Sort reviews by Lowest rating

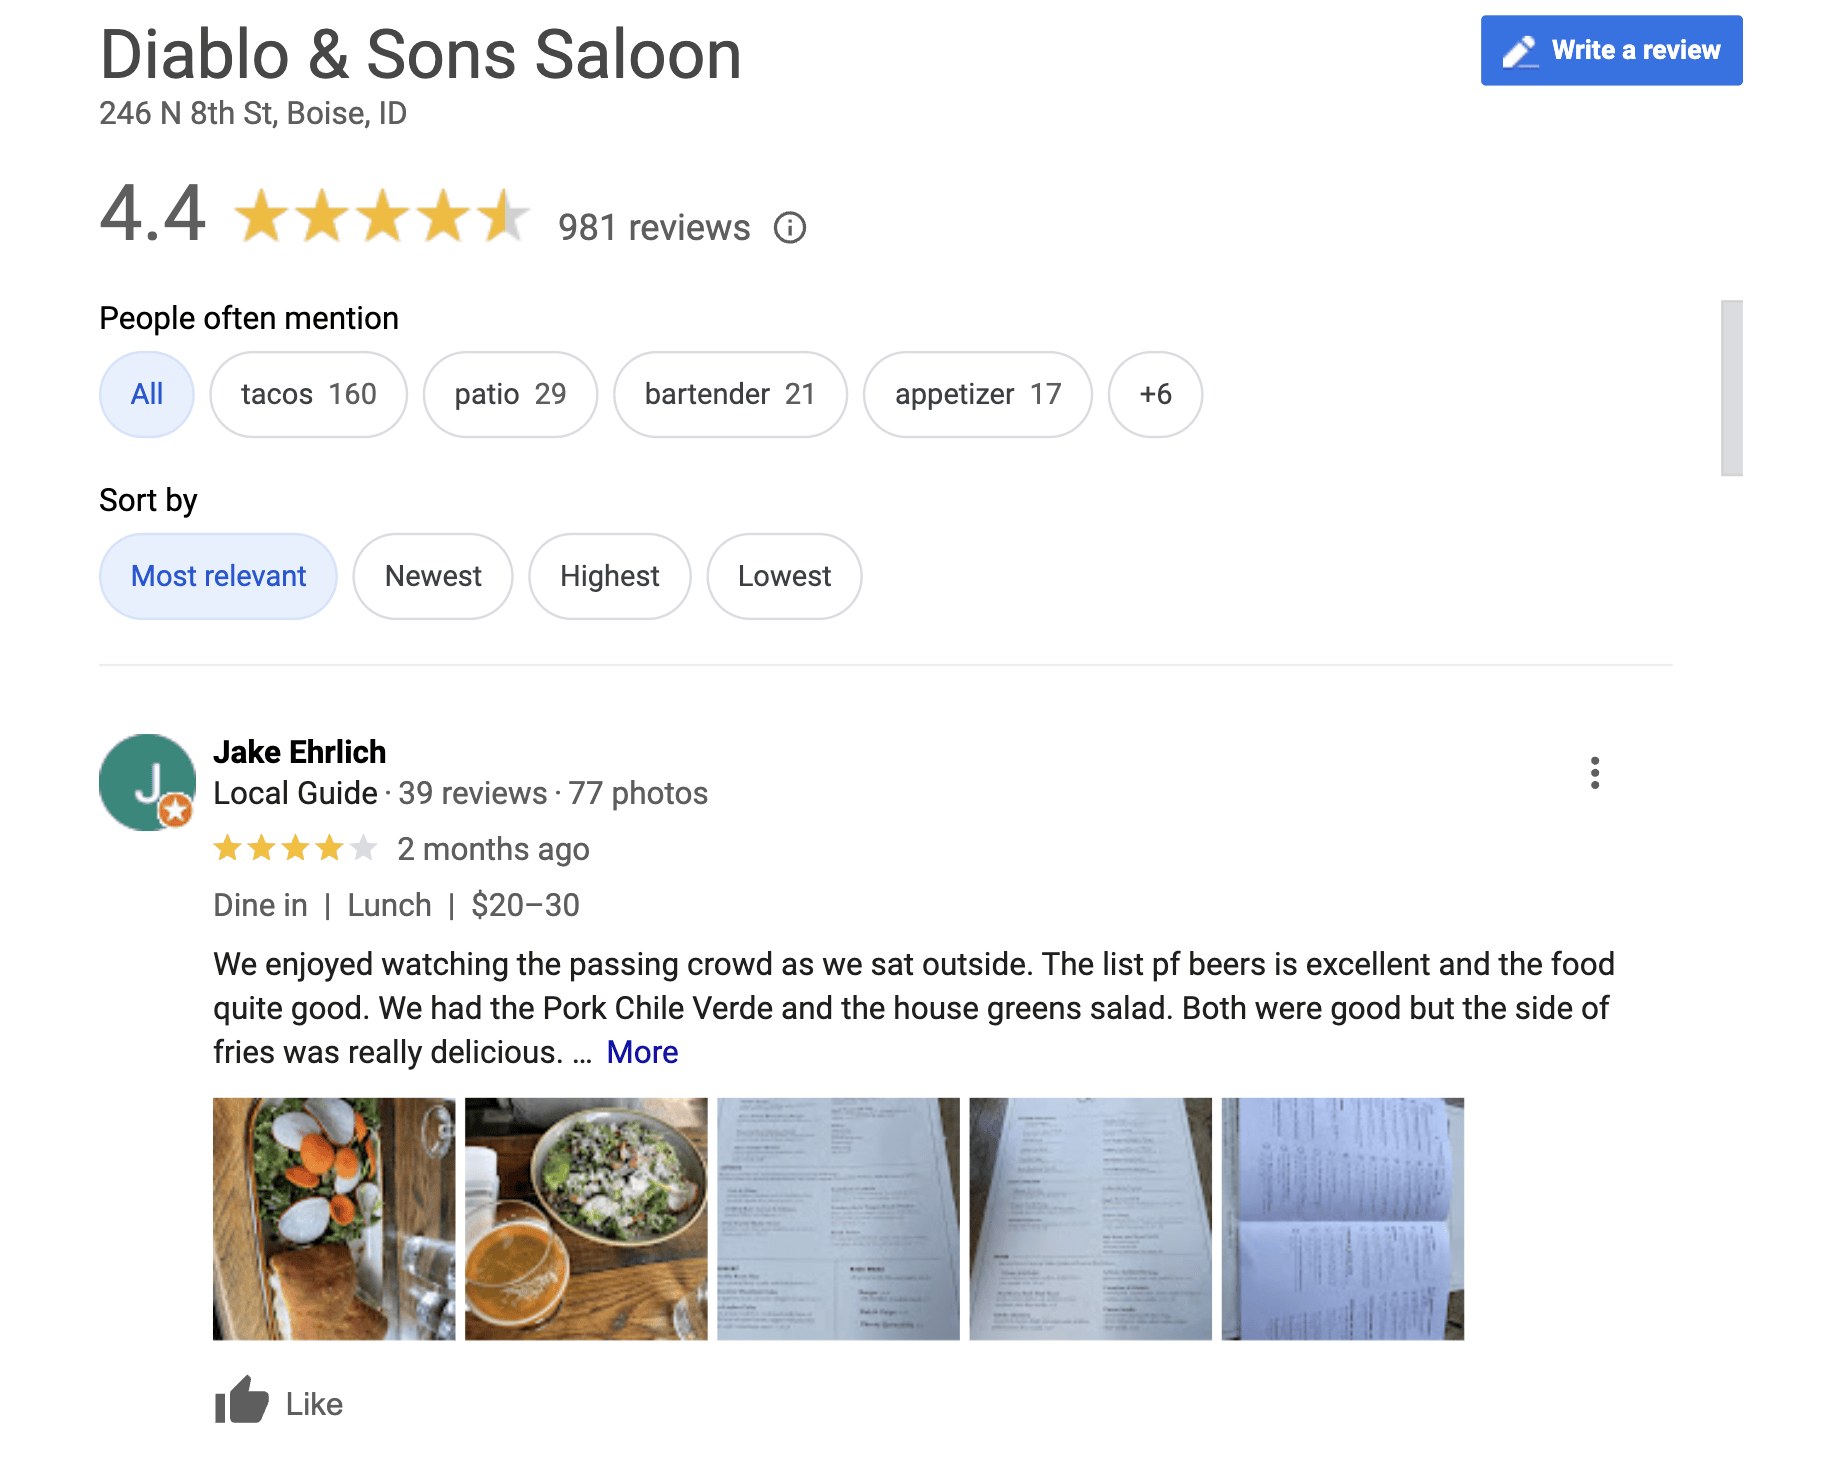coord(784,576)
